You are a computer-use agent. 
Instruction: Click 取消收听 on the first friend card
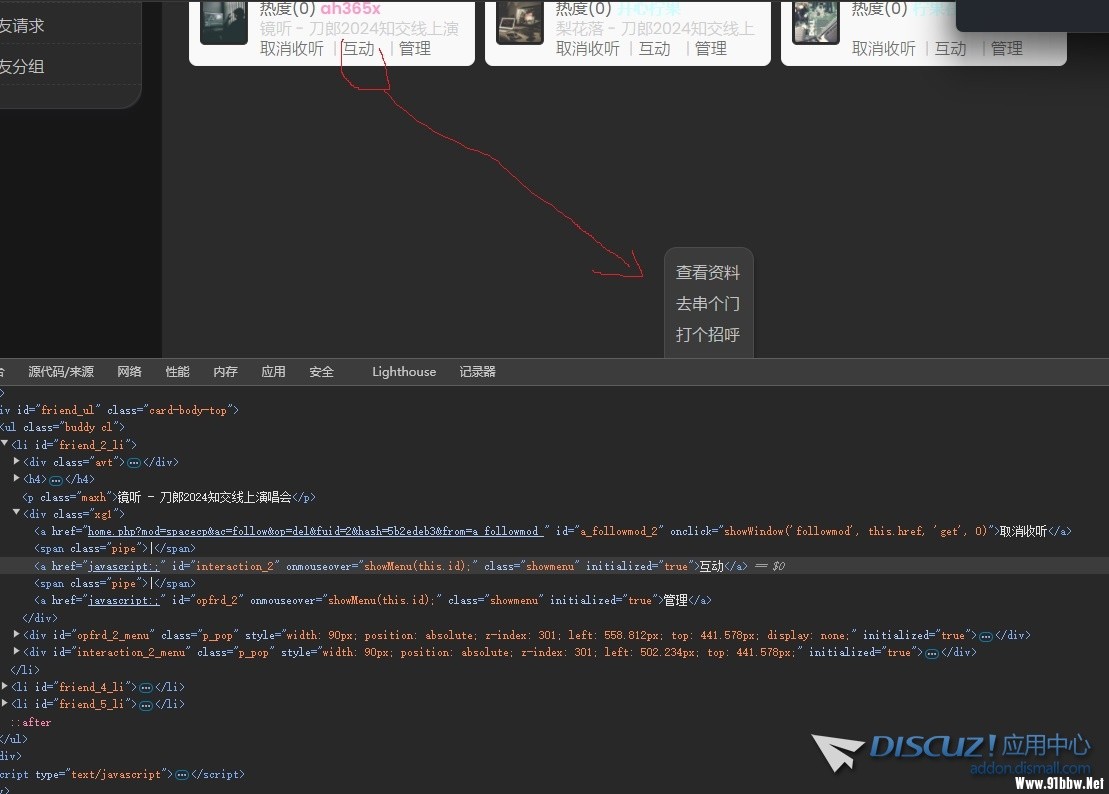[x=292, y=48]
